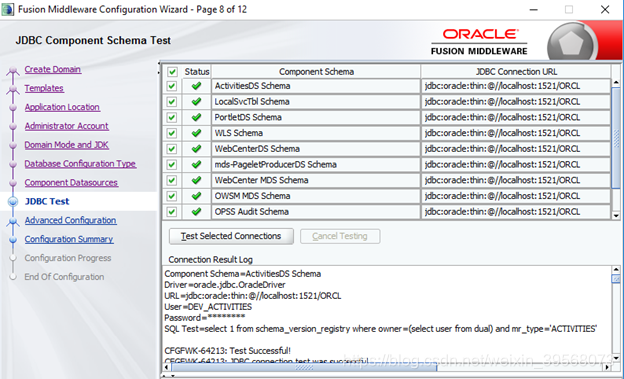Uncheck the mds-PageletProducerDS Schema checkbox

172,164
